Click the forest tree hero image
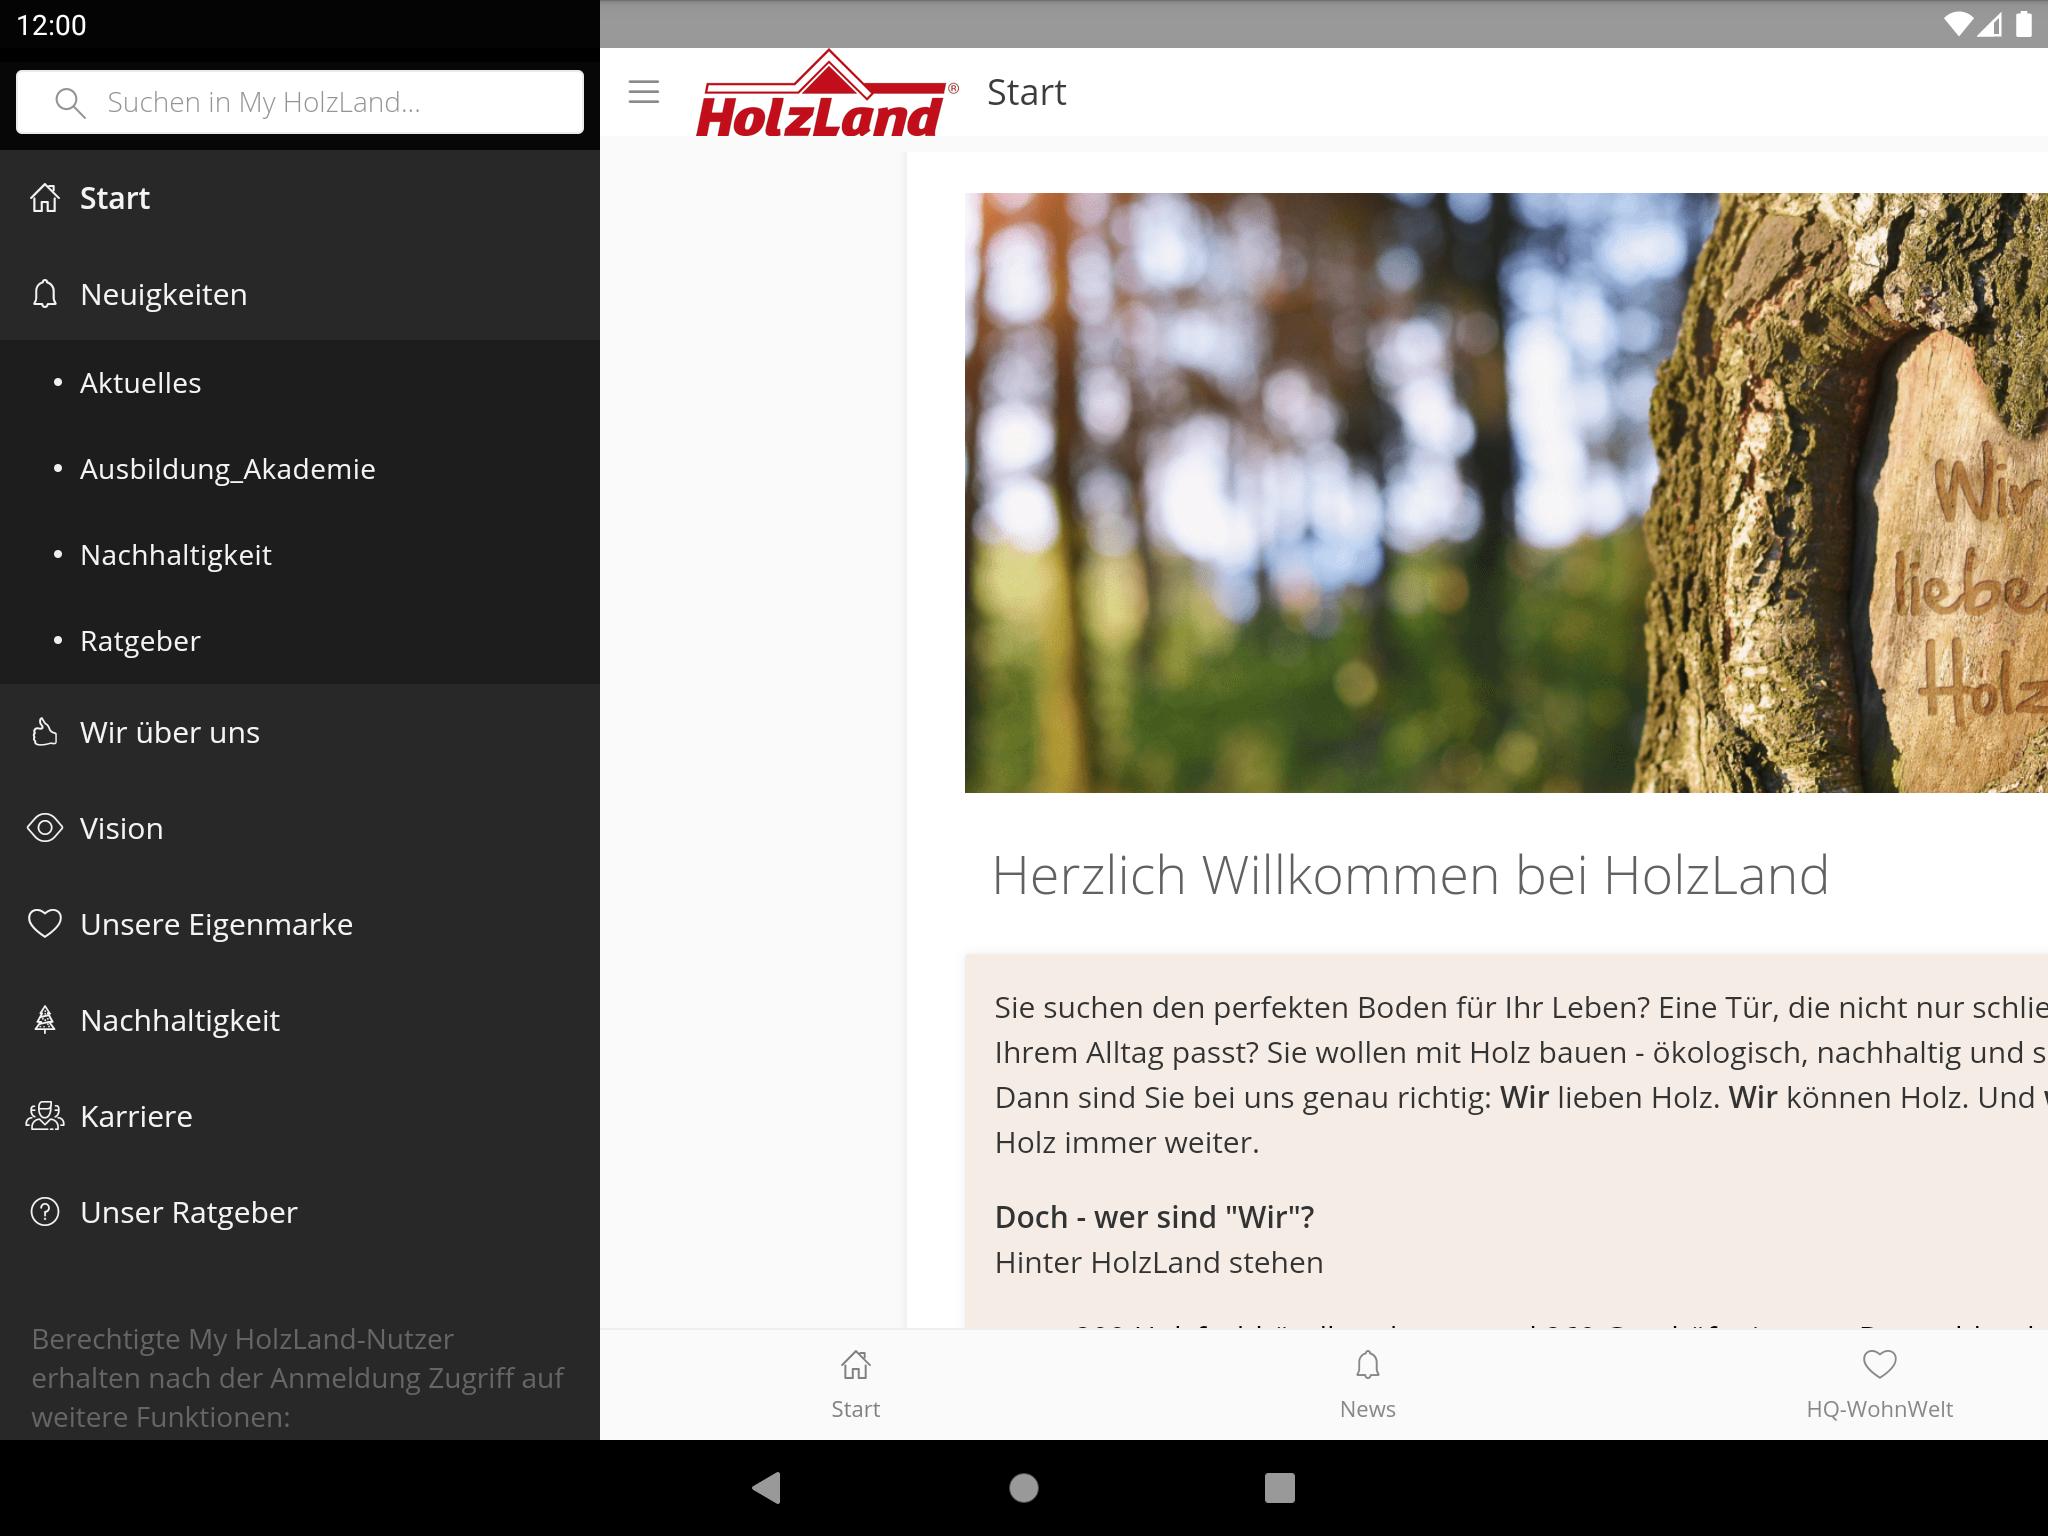 point(1506,493)
